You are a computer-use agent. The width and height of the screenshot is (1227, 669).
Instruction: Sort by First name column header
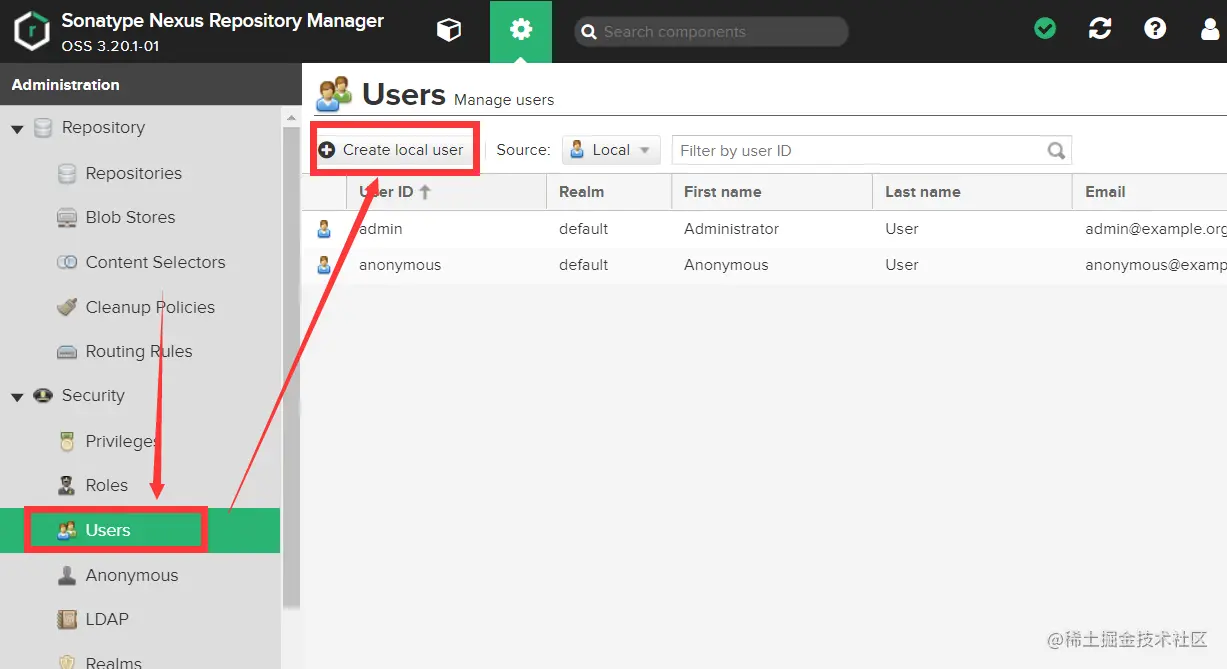pos(772,192)
